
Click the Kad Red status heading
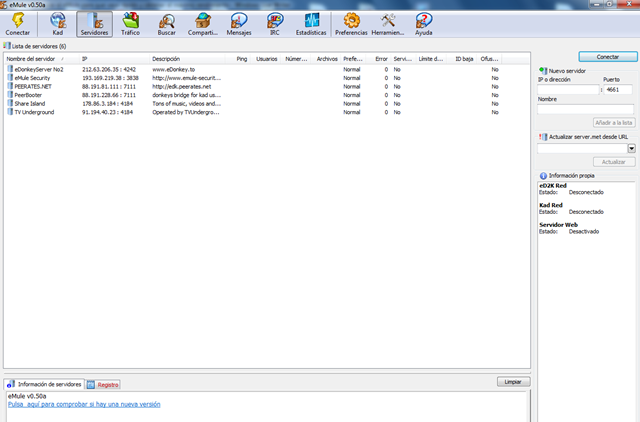(x=551, y=205)
